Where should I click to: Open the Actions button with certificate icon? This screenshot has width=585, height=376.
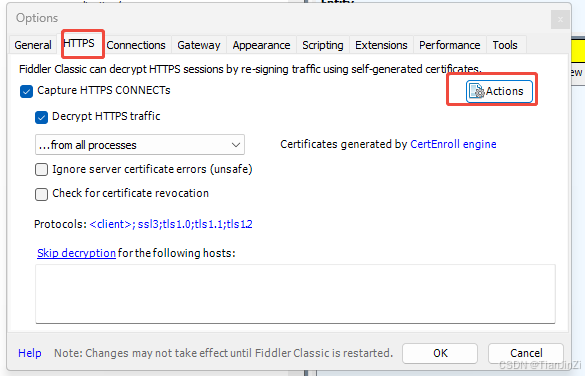pos(499,91)
